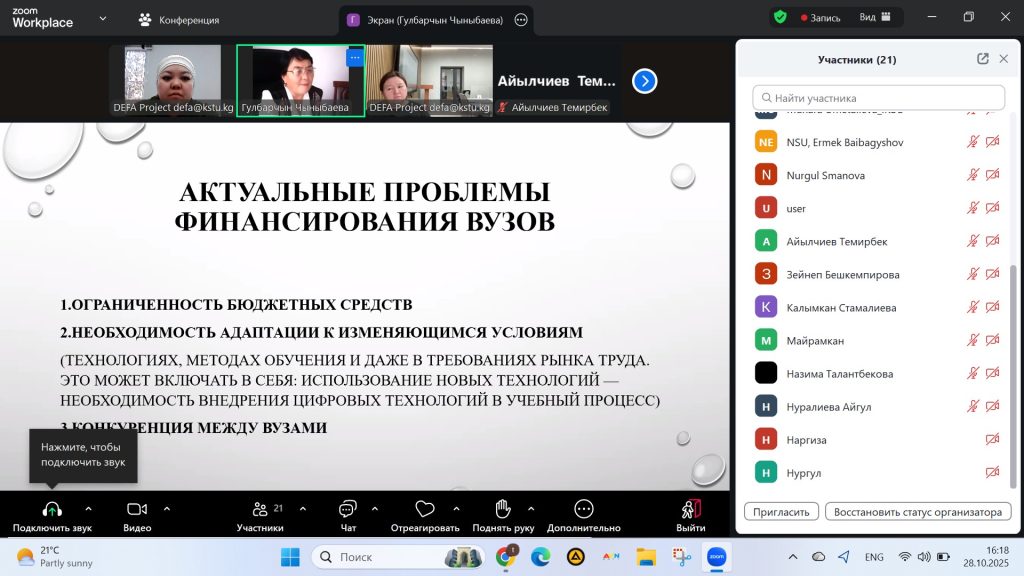Click the Chat icon in meeting toolbar
The height and width of the screenshot is (576, 1024).
(348, 509)
